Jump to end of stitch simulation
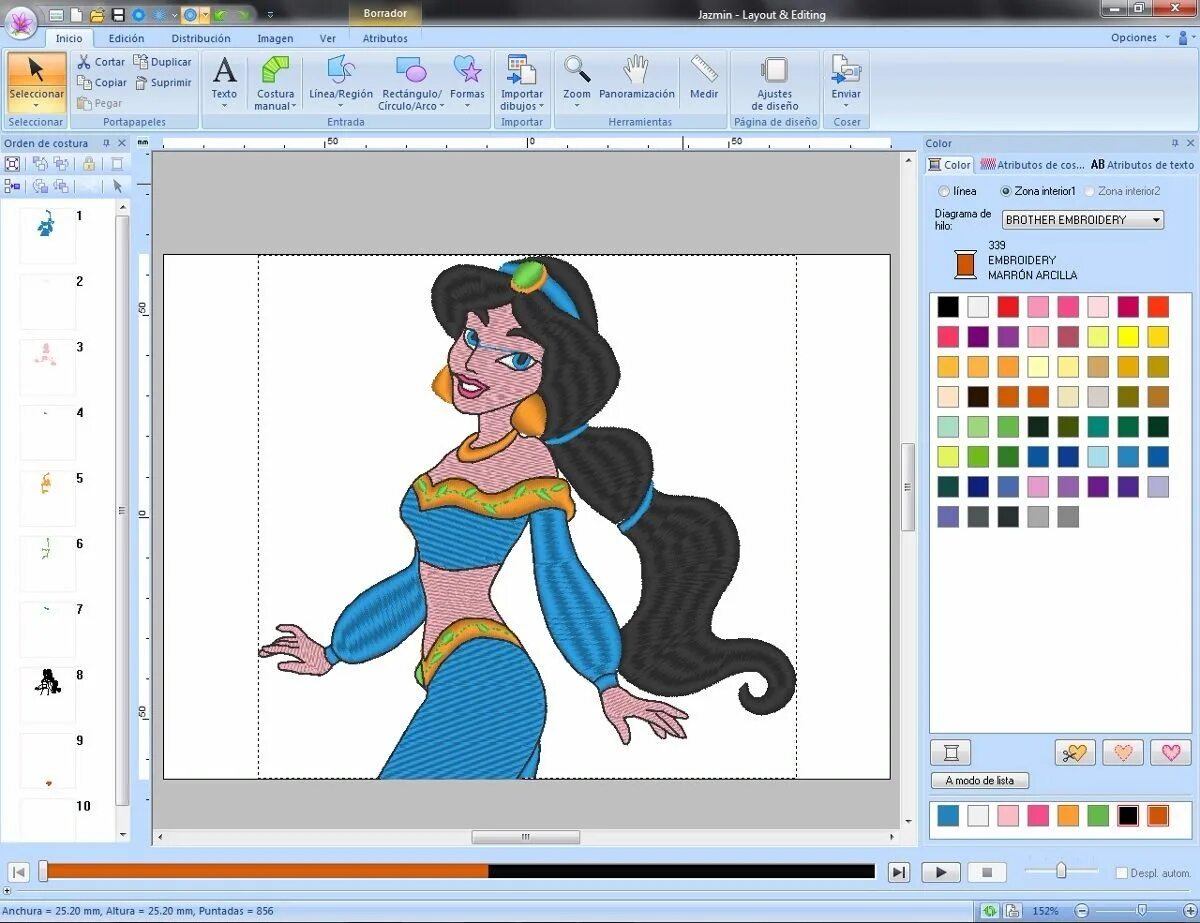This screenshot has height=923, width=1200. coord(899,873)
